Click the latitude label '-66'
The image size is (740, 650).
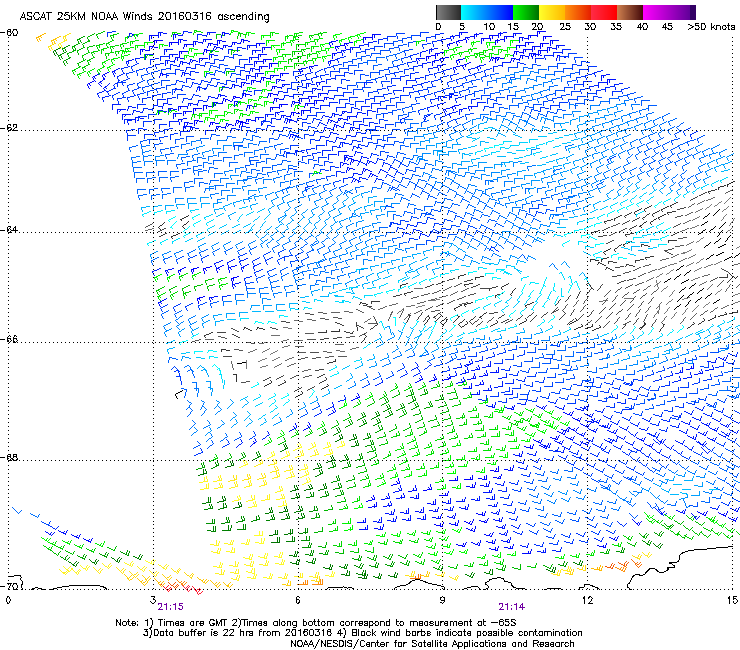pos(10,339)
